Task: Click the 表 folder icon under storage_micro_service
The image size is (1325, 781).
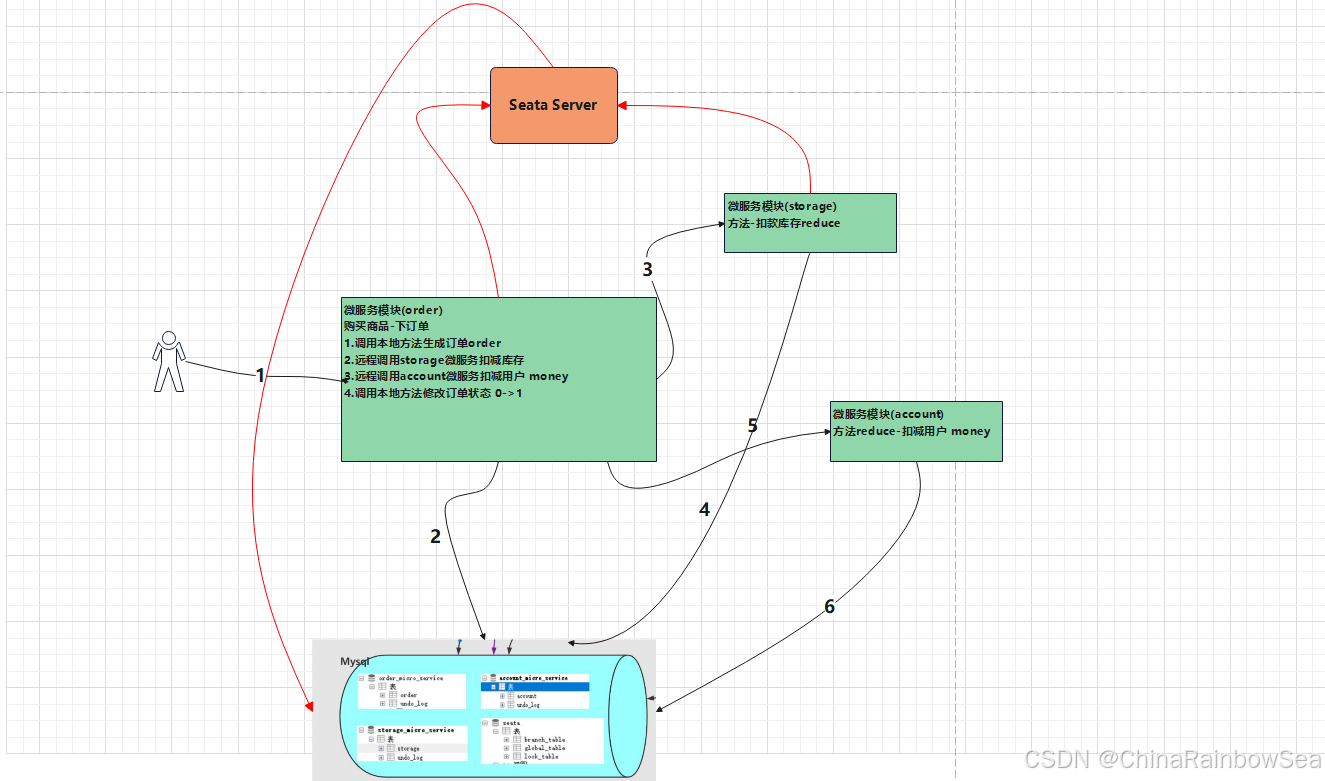Action: [x=381, y=739]
